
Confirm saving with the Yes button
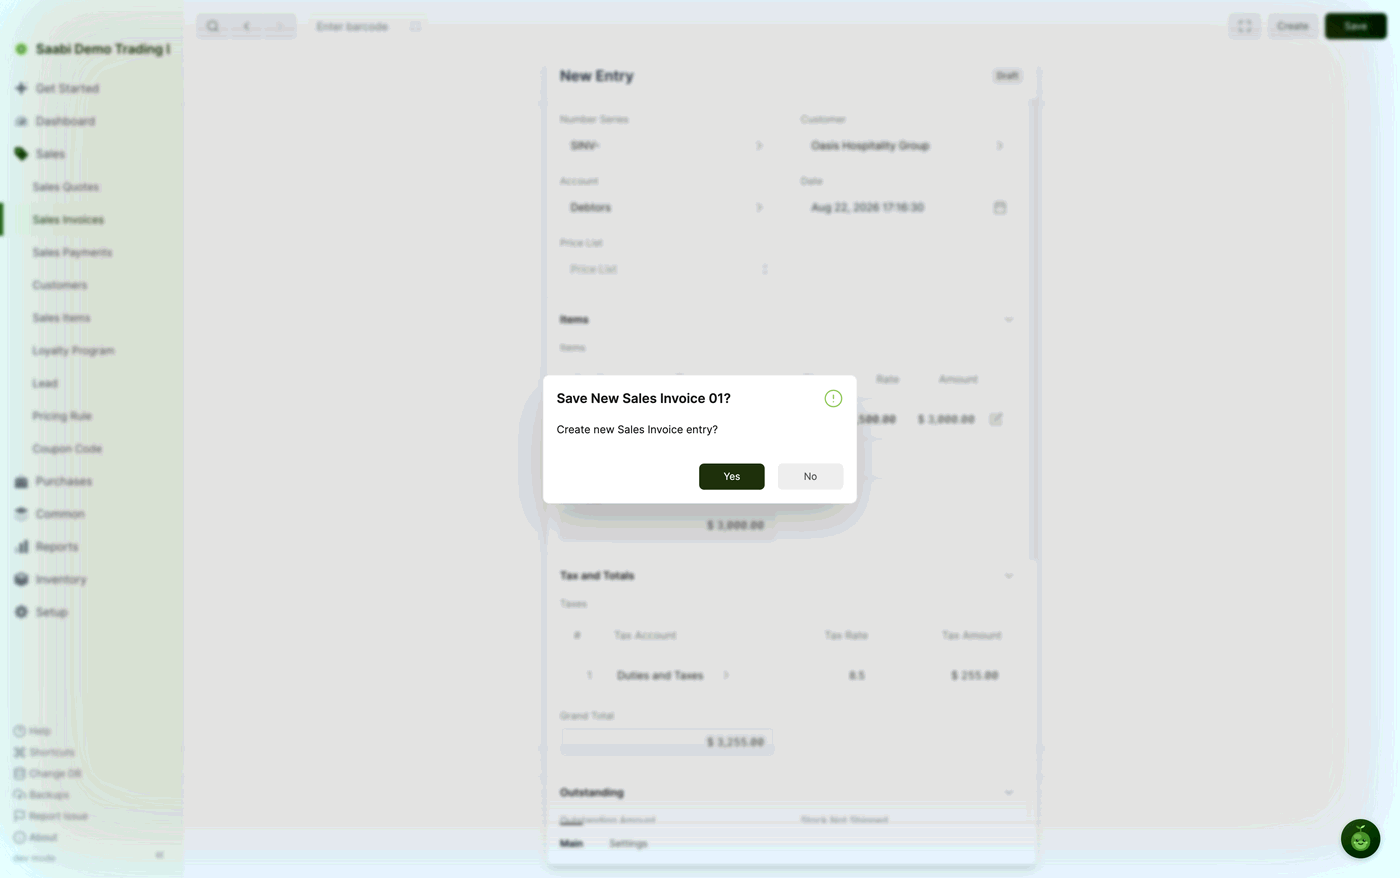point(731,476)
